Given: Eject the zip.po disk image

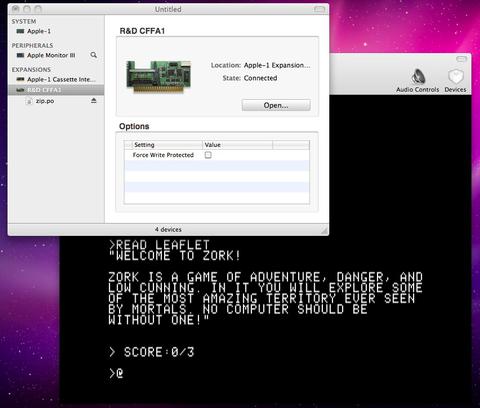Looking at the screenshot, I should [x=94, y=100].
